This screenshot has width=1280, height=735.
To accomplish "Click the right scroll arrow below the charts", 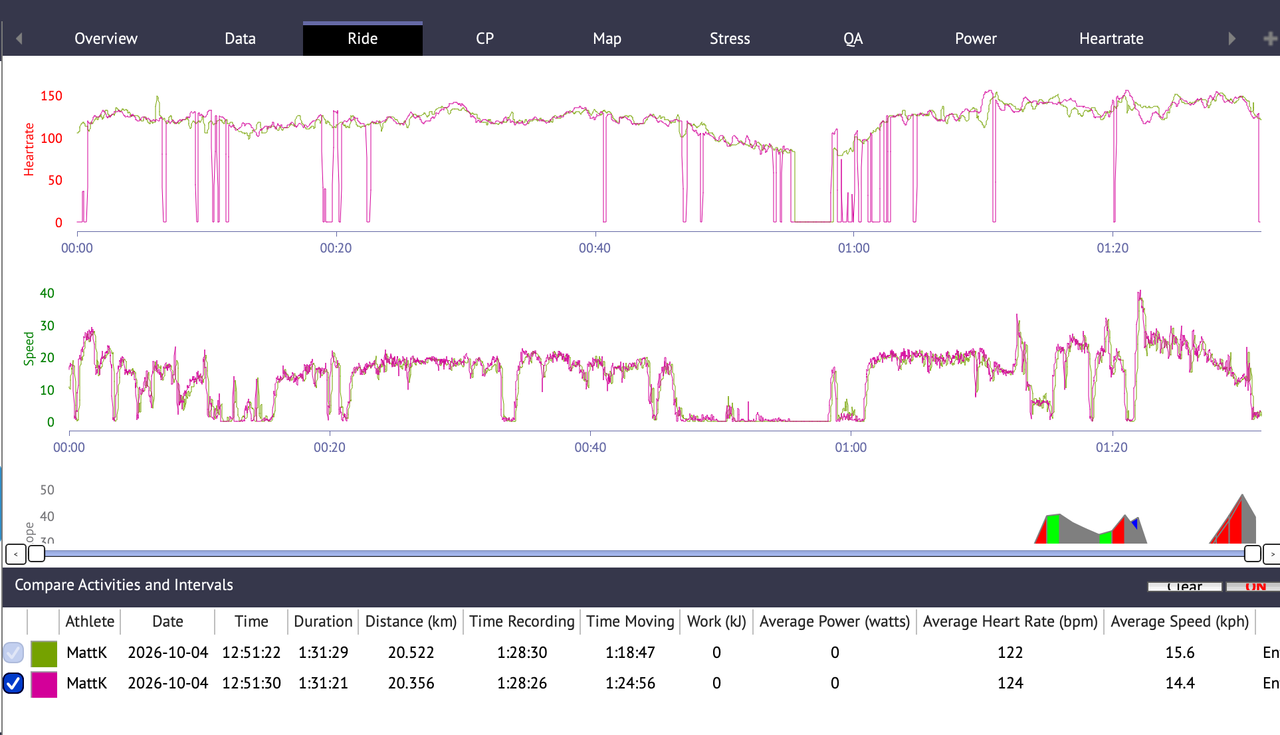I will (1272, 553).
